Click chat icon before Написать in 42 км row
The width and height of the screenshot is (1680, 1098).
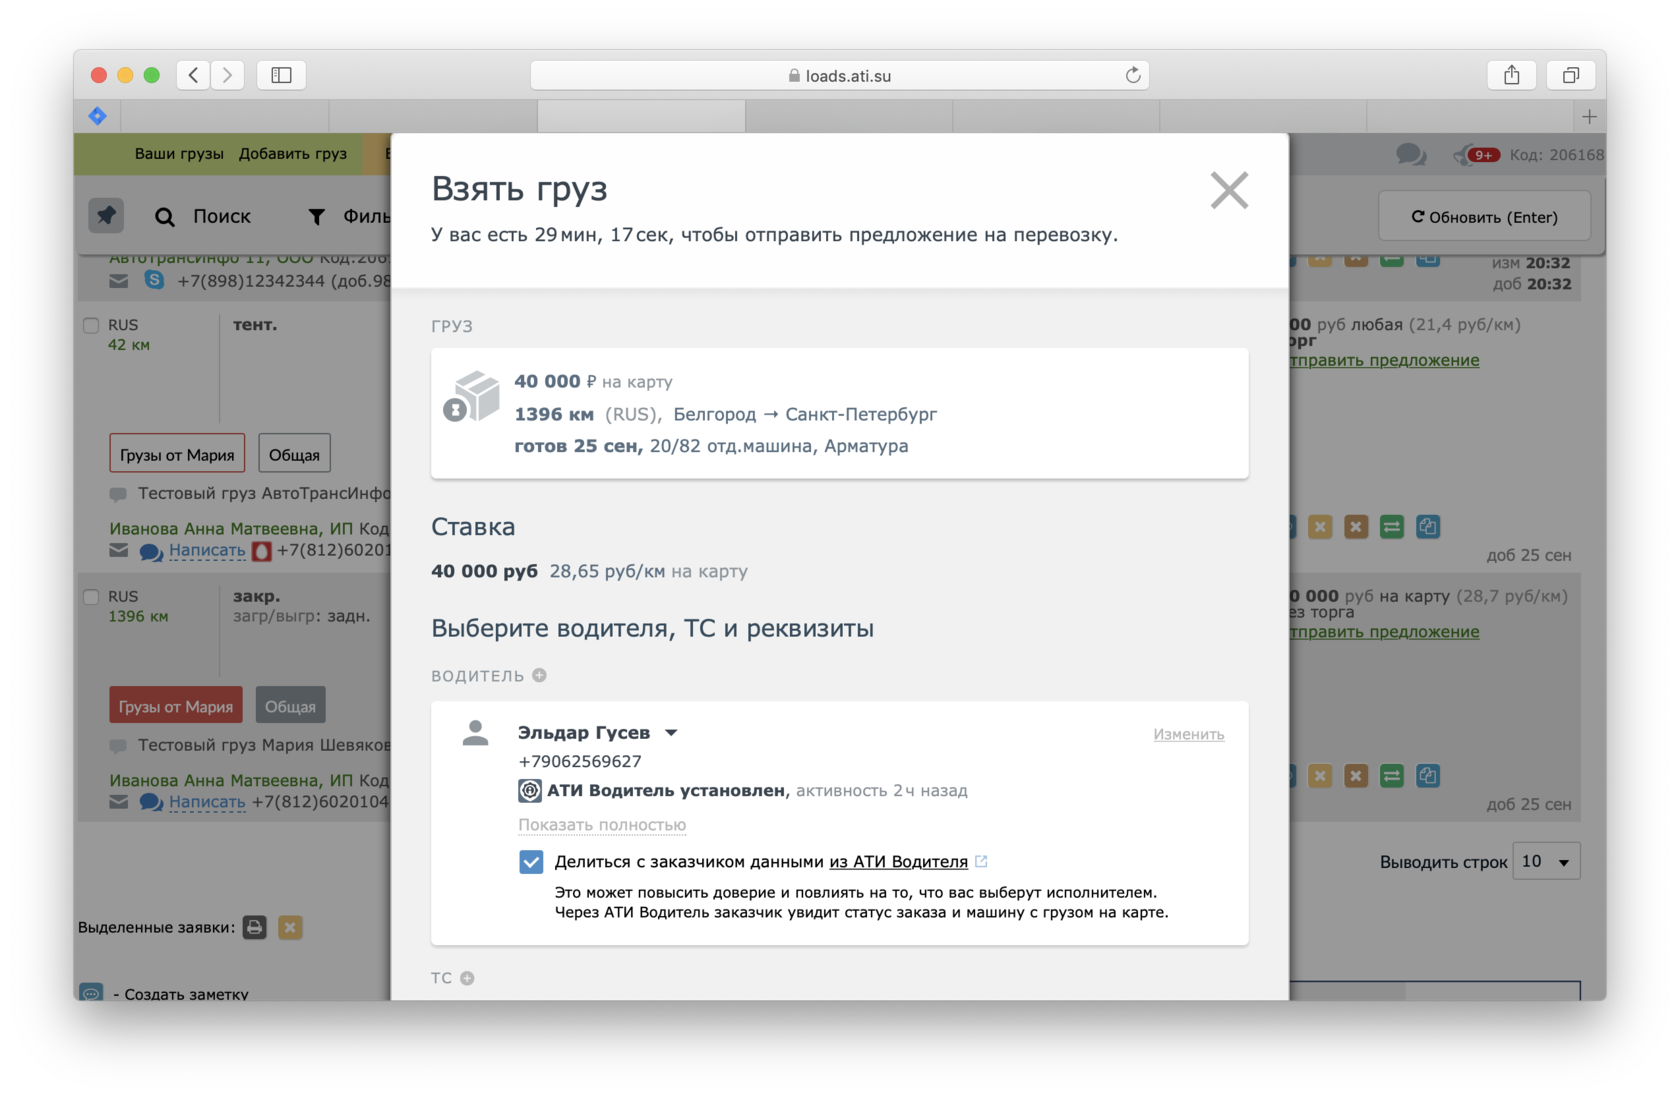pos(151,551)
